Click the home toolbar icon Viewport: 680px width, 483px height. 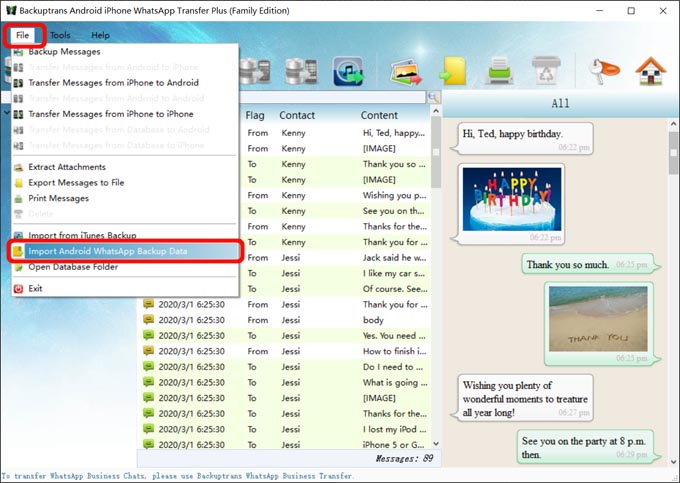[x=651, y=71]
